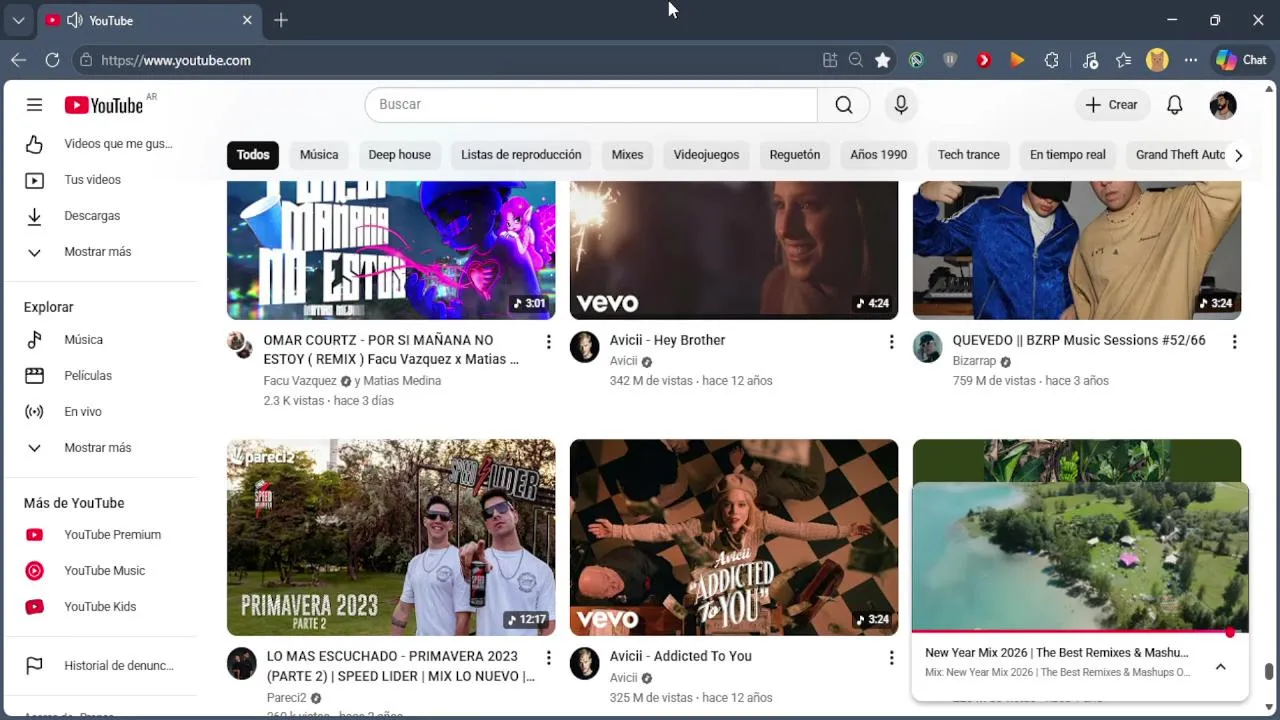Start voice search with microphone icon
Viewport: 1280px width, 720px height.
[901, 105]
